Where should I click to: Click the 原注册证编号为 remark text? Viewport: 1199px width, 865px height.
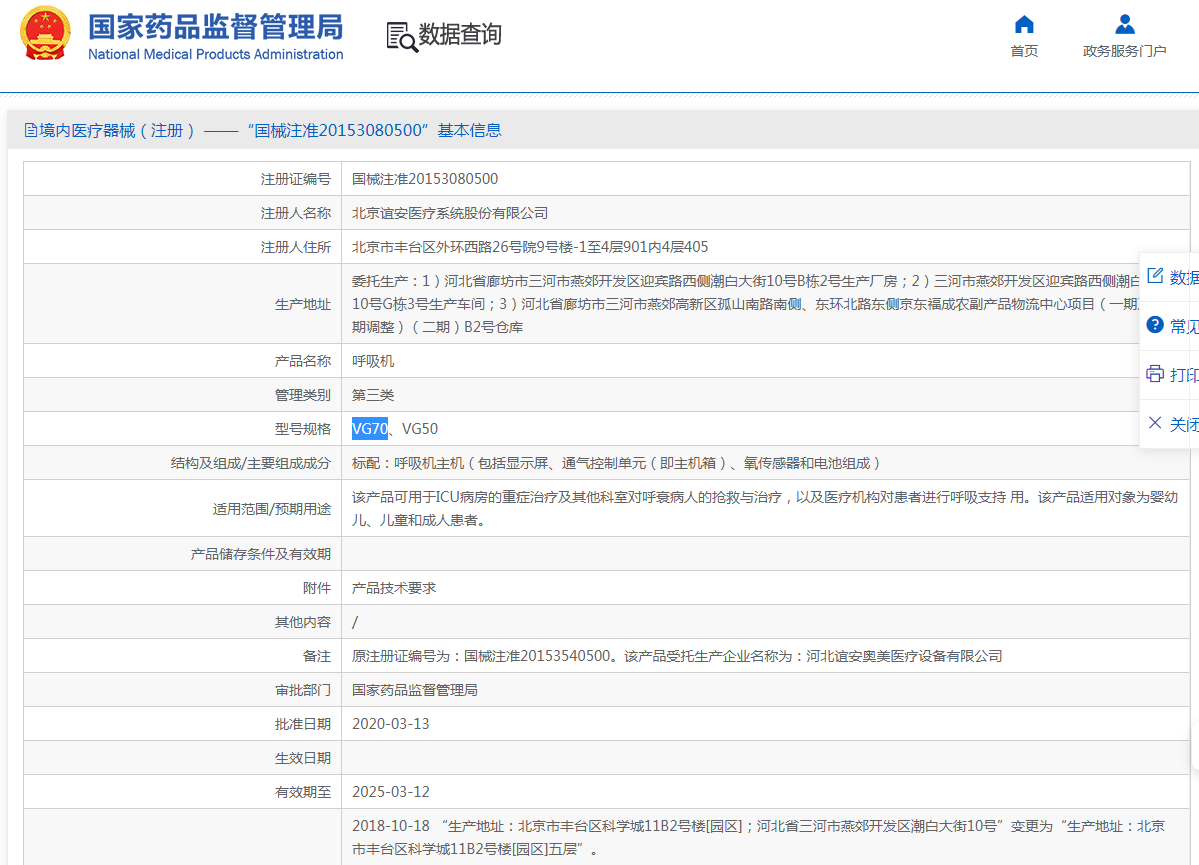click(x=677, y=656)
